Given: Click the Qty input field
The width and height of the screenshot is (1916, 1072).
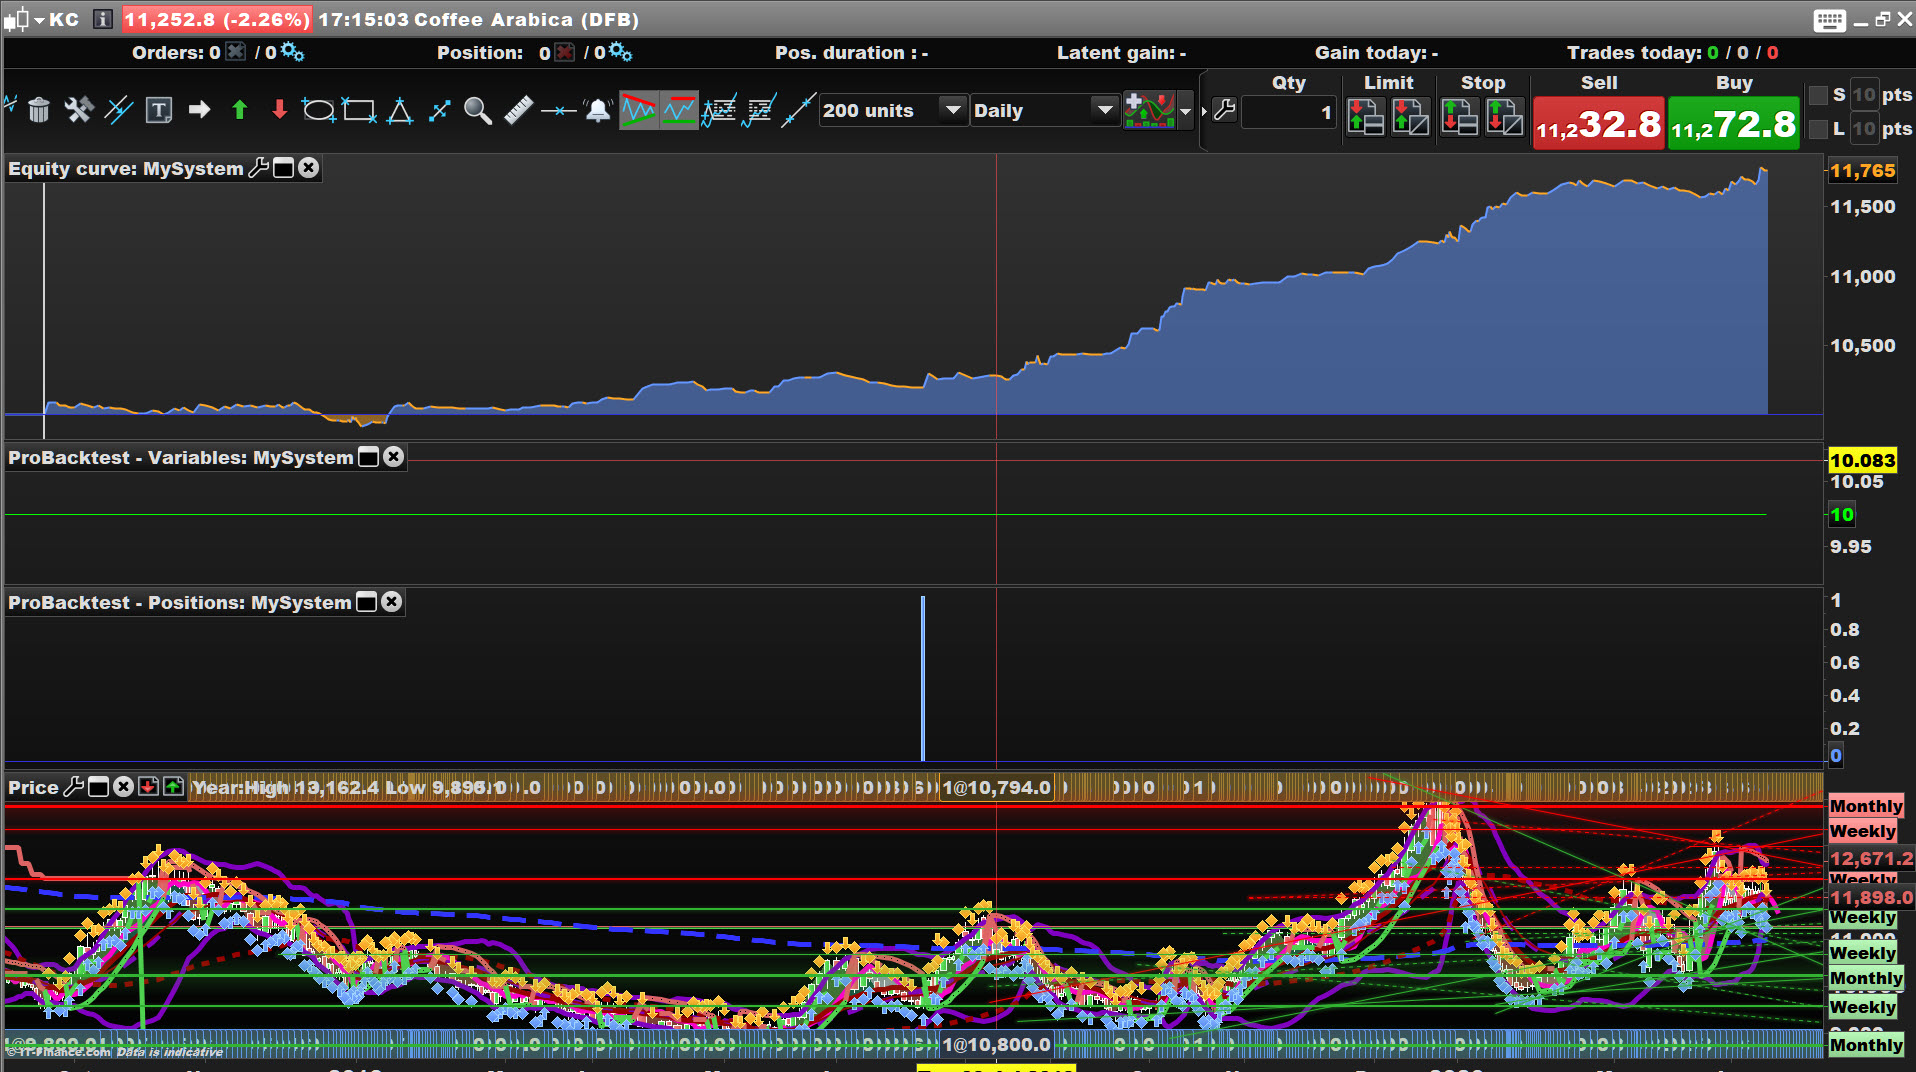Looking at the screenshot, I should point(1289,112).
